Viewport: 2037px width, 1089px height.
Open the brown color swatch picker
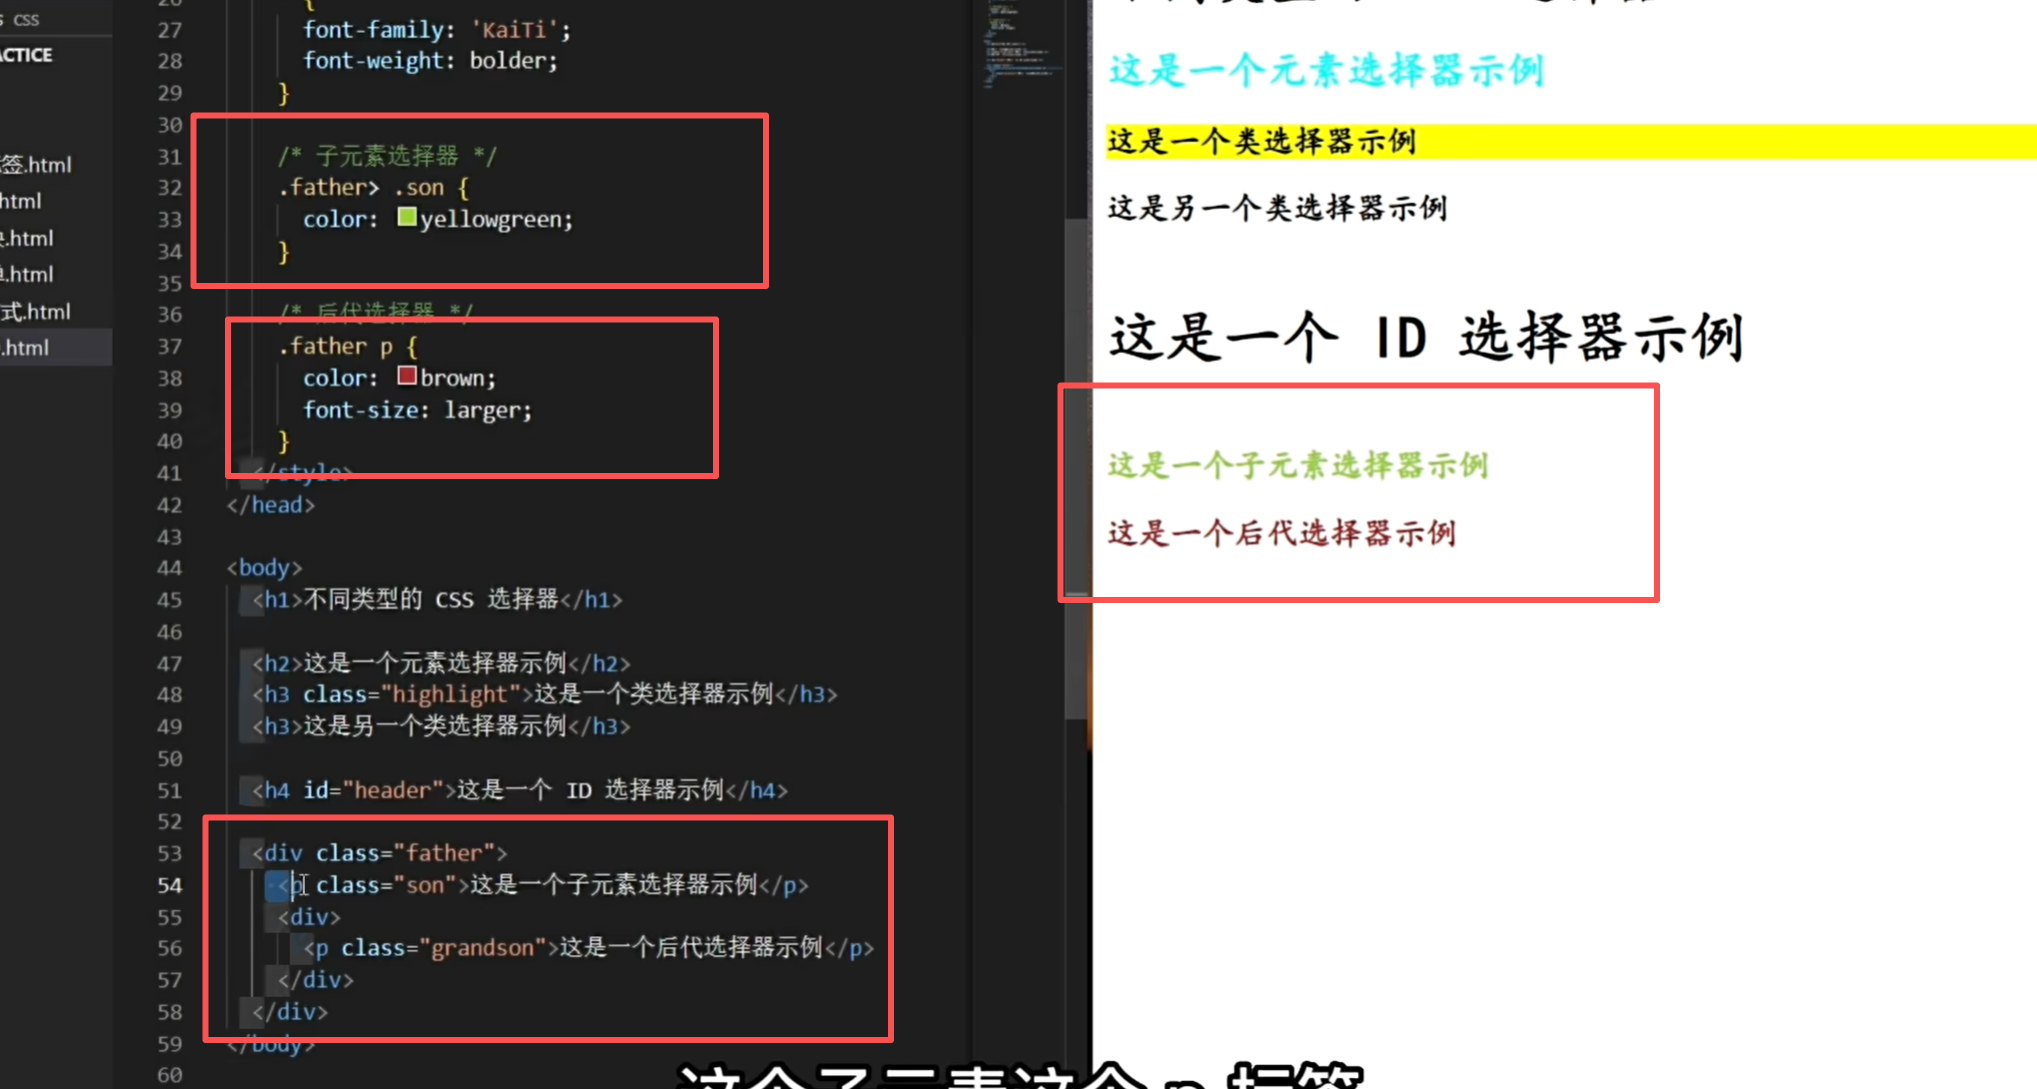coord(407,376)
